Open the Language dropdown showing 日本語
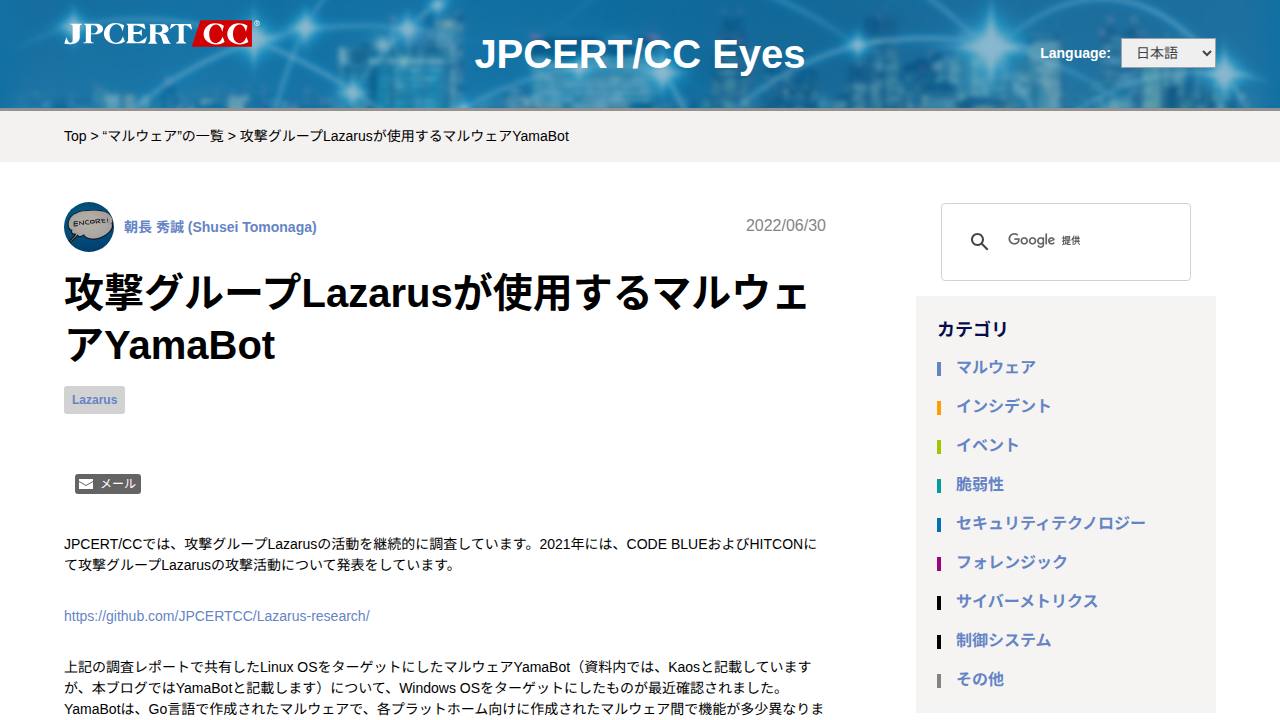This screenshot has width=1280, height=720. 1168,53
